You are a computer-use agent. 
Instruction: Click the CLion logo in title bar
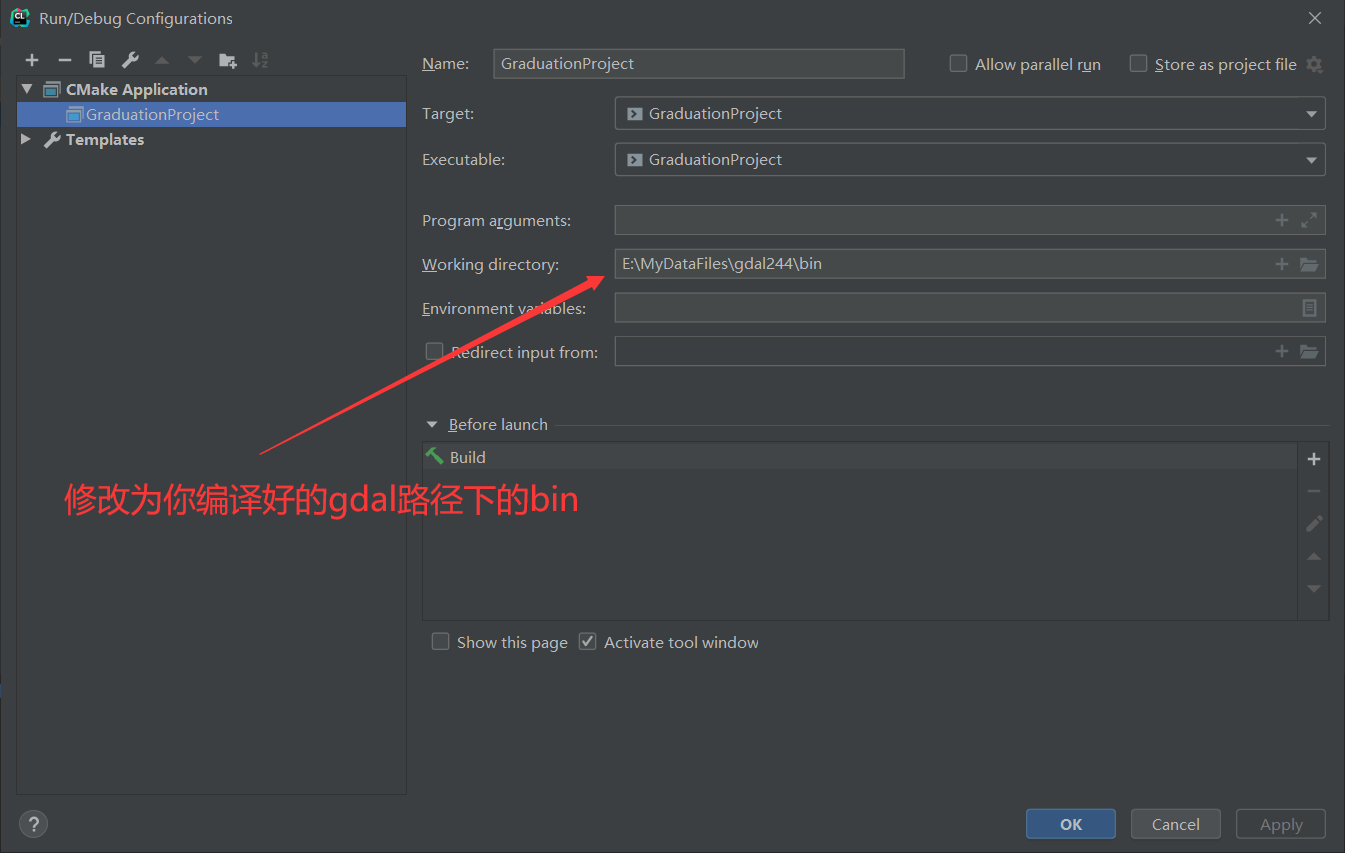click(19, 17)
